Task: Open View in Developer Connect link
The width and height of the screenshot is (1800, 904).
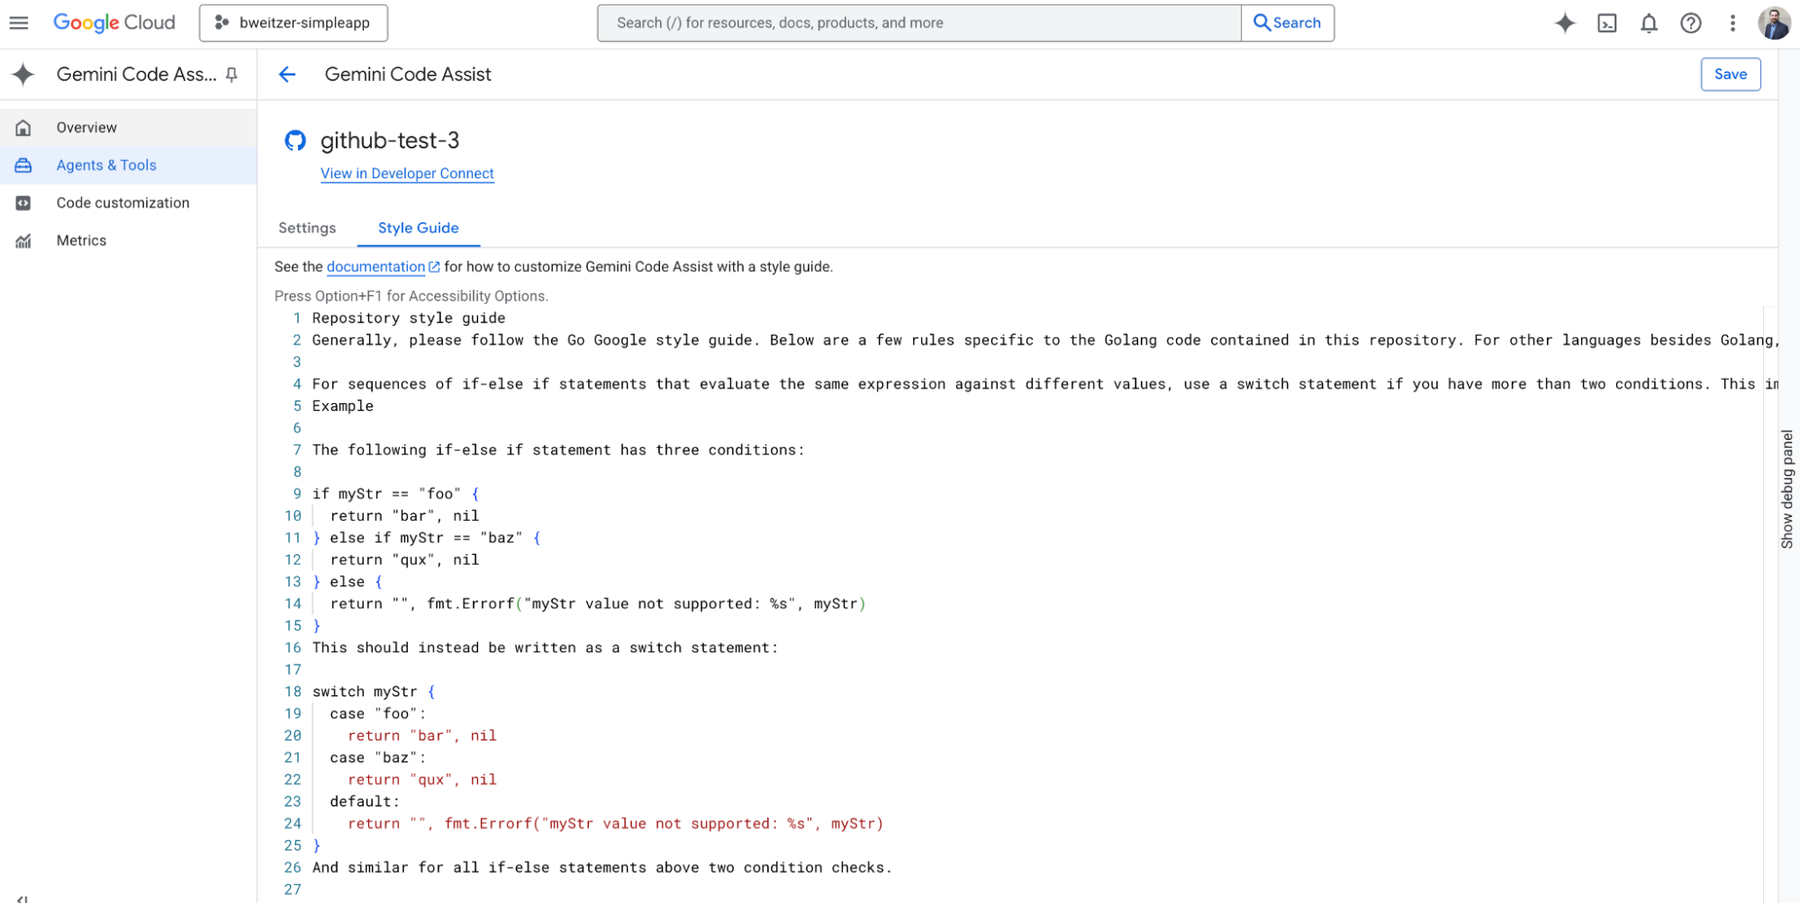Action: point(407,173)
